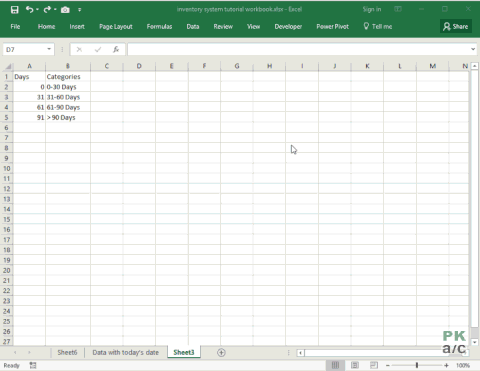Save the workbook with the floppy icon
The image size is (480, 371).
click(x=14, y=10)
